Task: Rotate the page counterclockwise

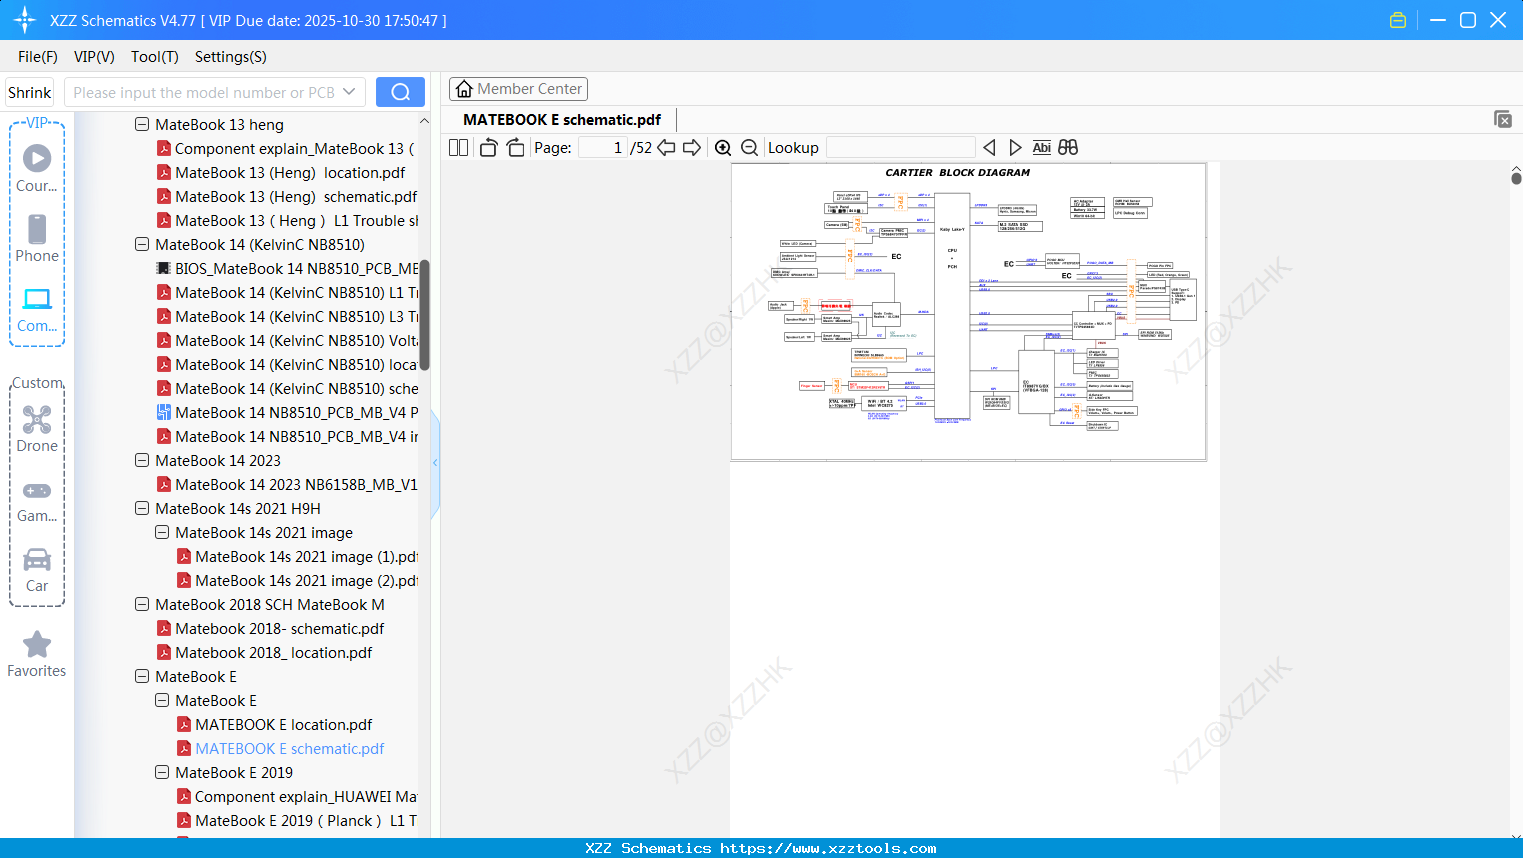Action: click(488, 148)
